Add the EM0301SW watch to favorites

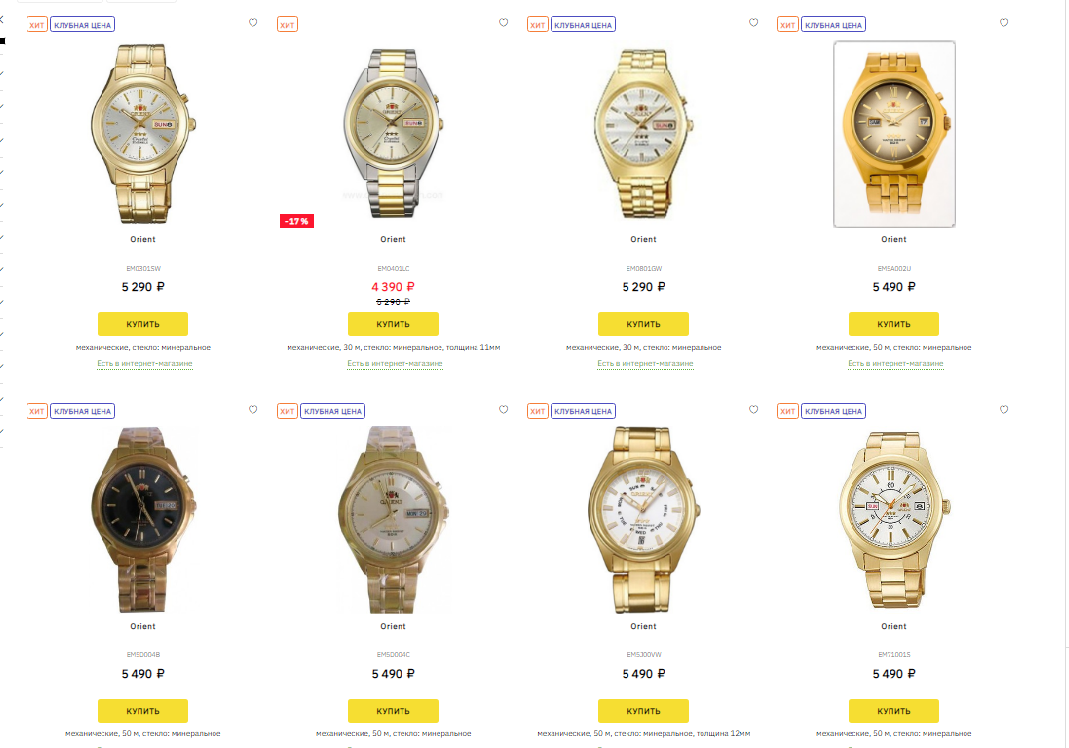tap(253, 23)
